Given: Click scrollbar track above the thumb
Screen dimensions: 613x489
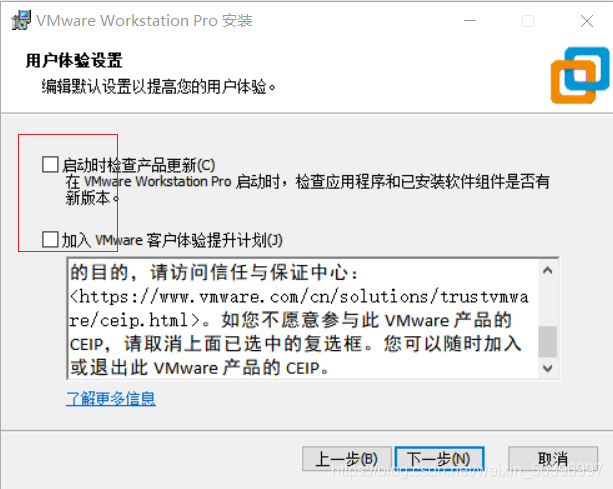Looking at the screenshot, I should pyautogui.click(x=548, y=303).
